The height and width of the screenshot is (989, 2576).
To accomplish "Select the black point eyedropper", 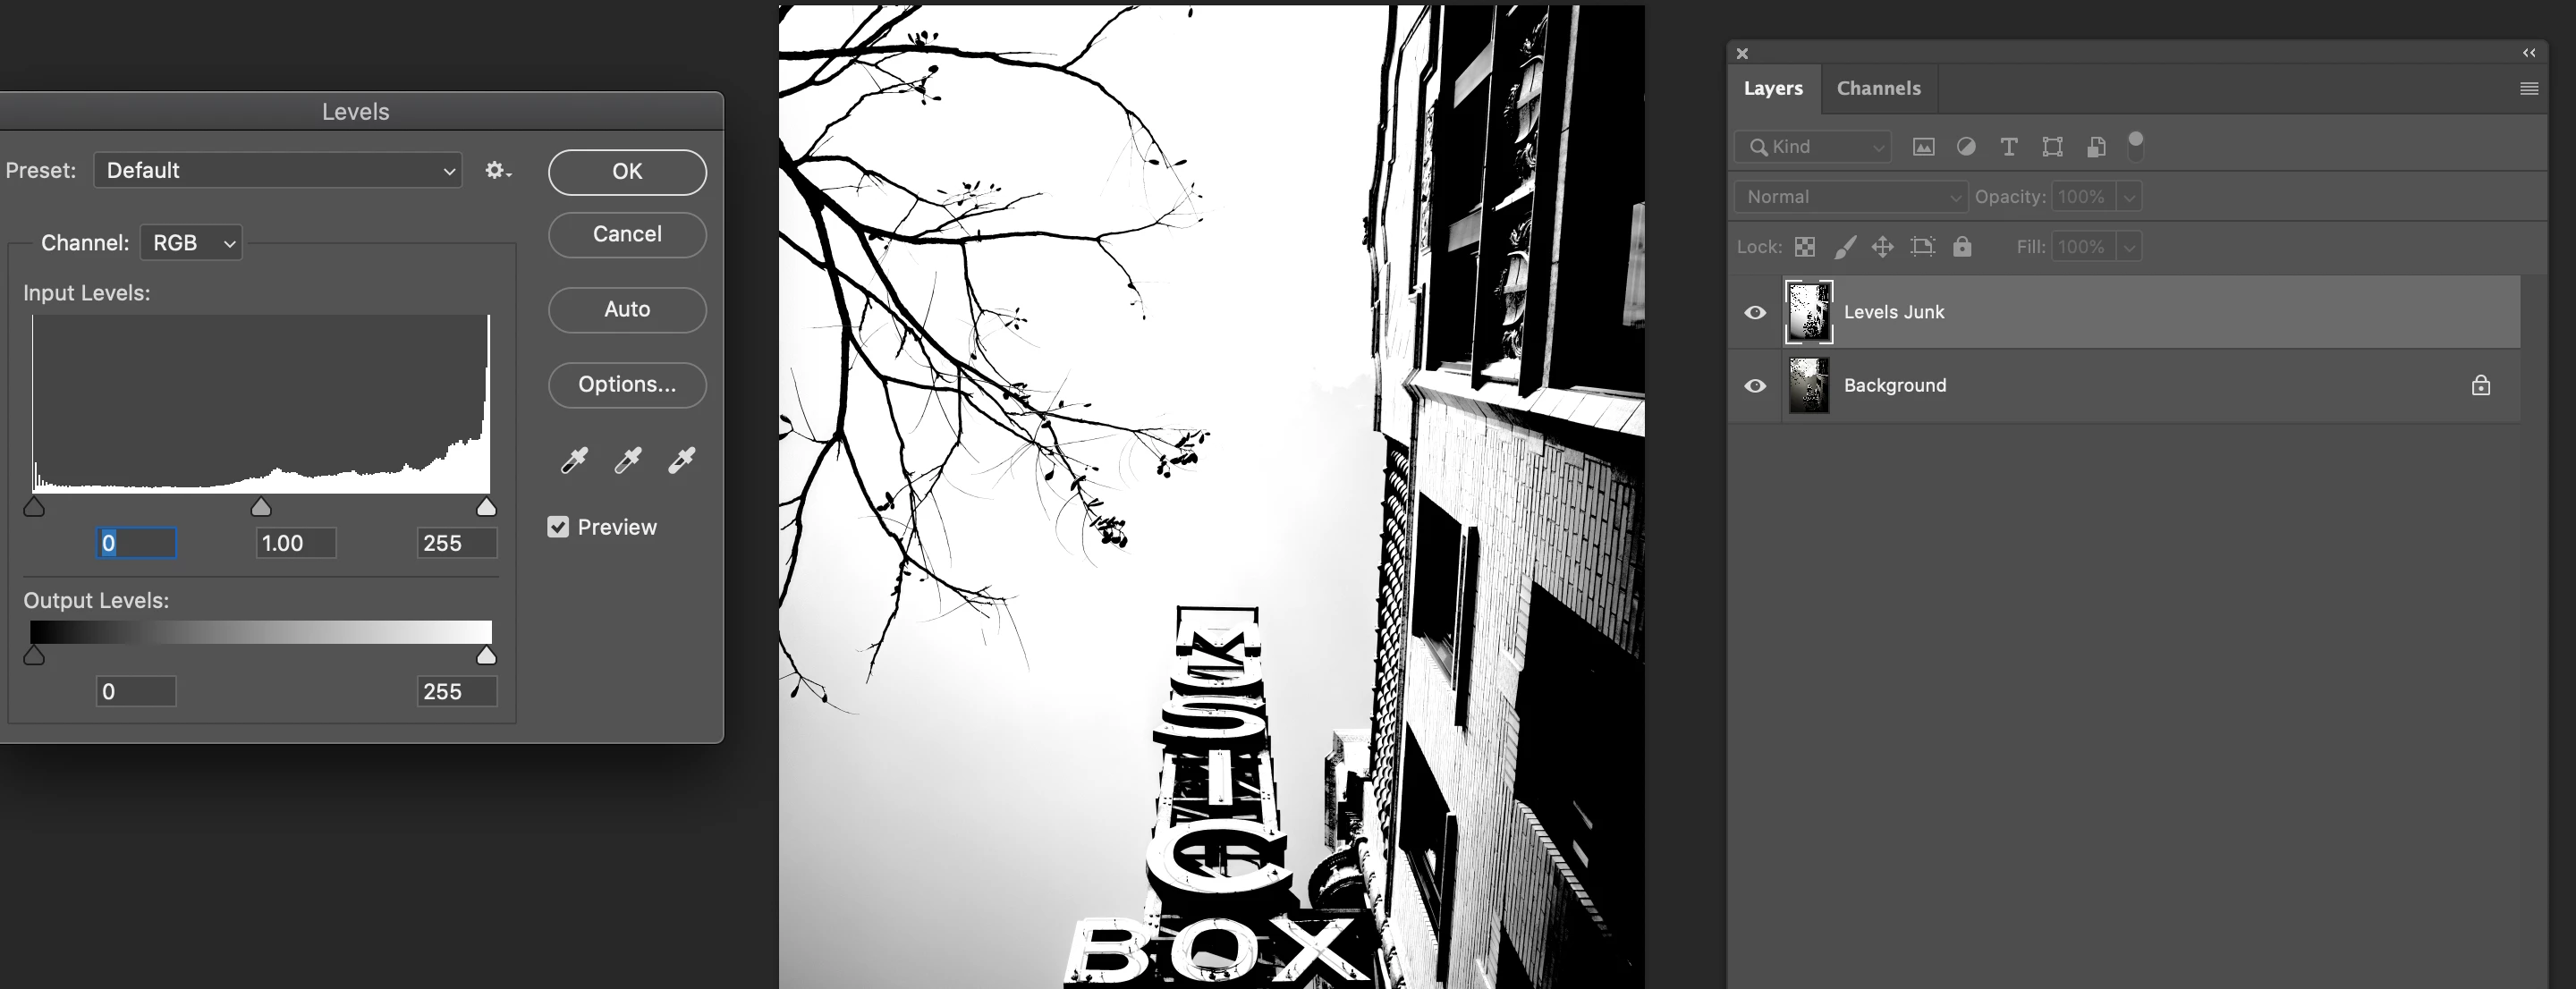I will [x=574, y=460].
